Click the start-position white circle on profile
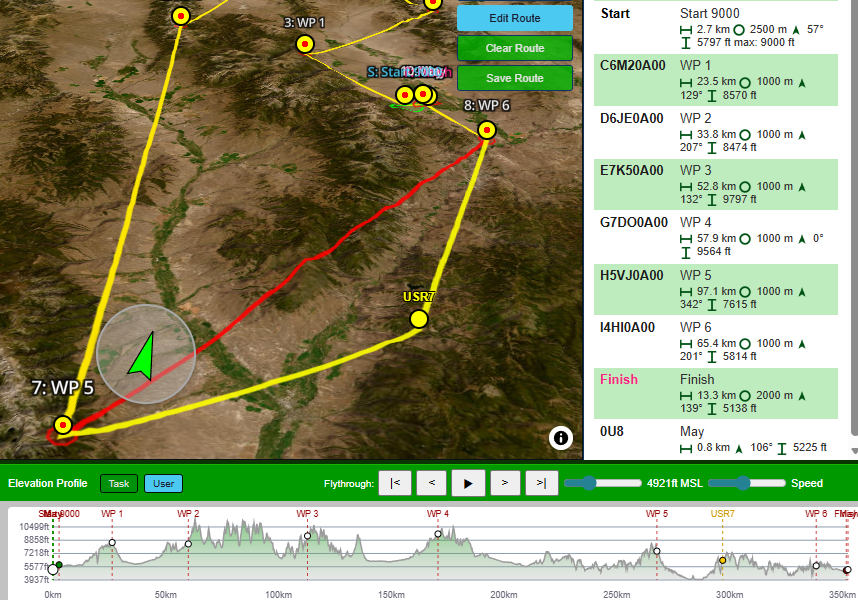 pos(53,570)
